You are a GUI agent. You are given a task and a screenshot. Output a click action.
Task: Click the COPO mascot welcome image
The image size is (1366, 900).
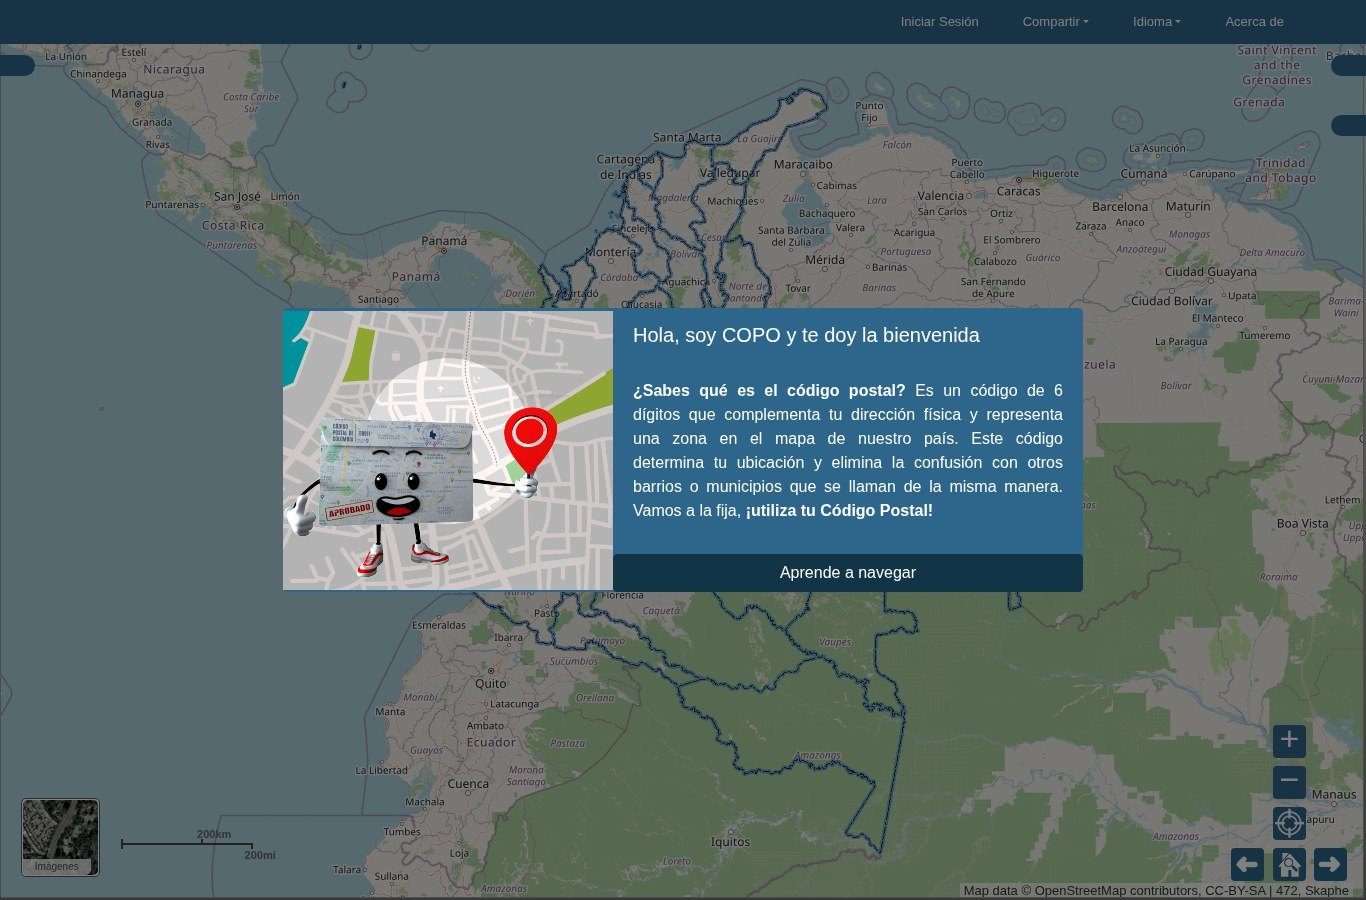click(448, 450)
